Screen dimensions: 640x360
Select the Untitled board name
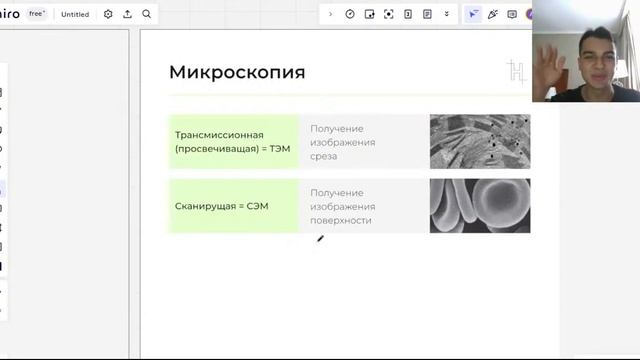75,14
